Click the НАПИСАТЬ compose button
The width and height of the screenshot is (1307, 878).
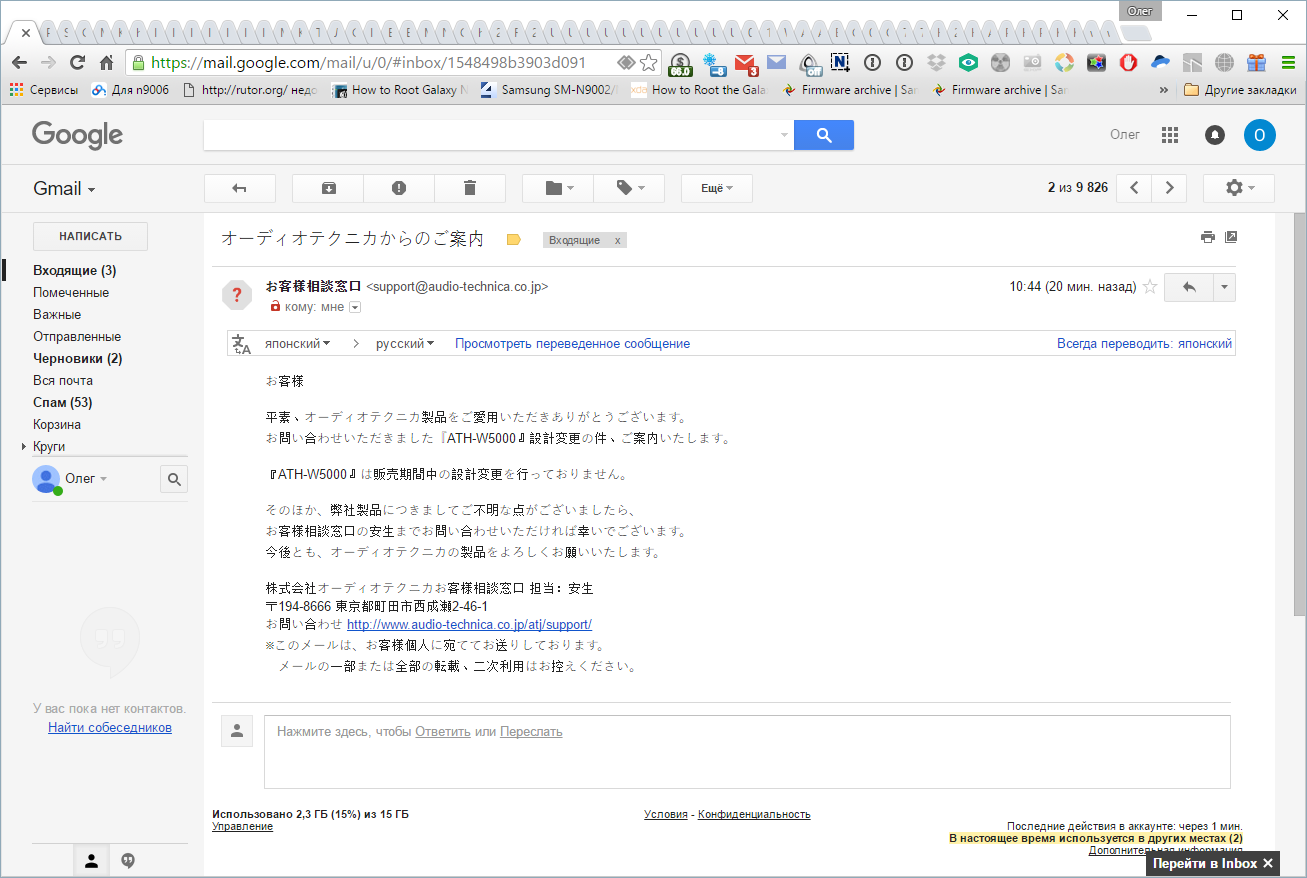pos(90,237)
